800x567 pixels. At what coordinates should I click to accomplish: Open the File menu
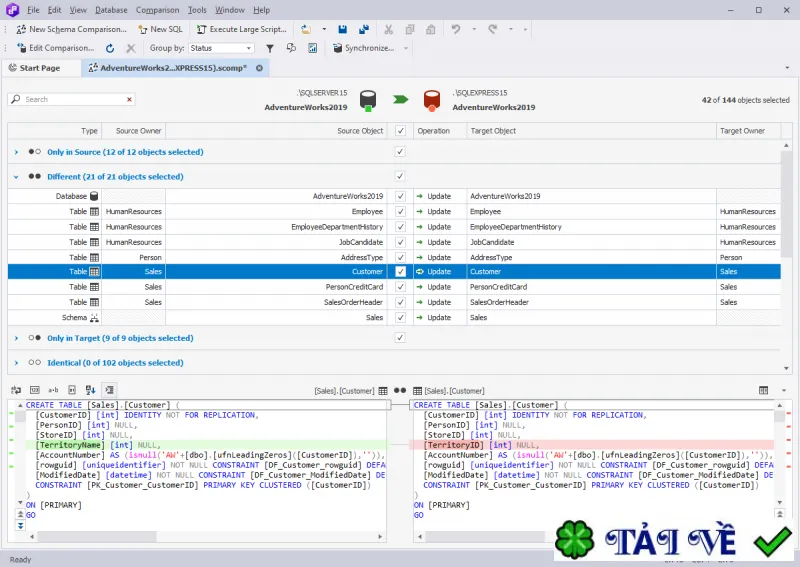[x=33, y=10]
